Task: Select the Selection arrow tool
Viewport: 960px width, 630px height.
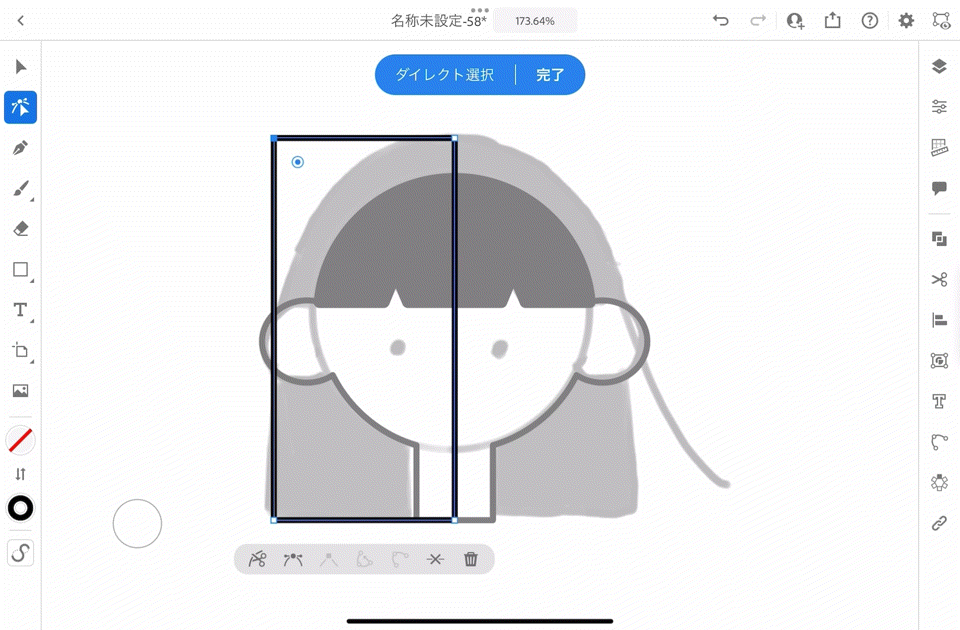Action: pyautogui.click(x=20, y=66)
